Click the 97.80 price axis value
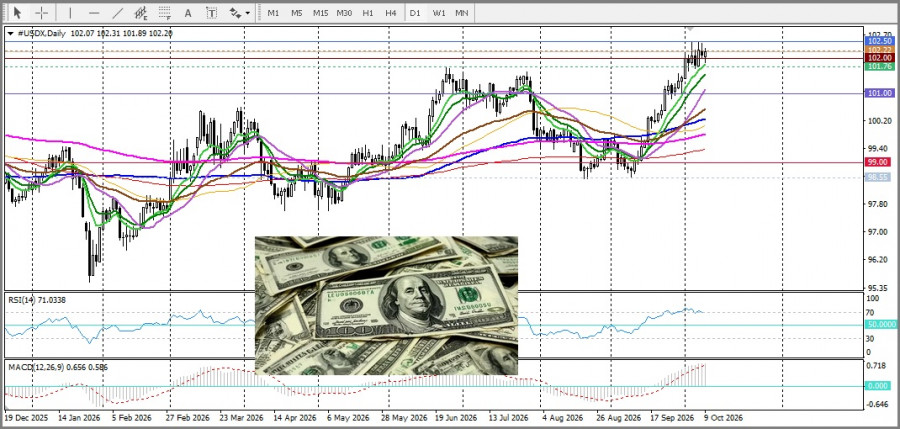This screenshot has width=900, height=429. coord(879,204)
